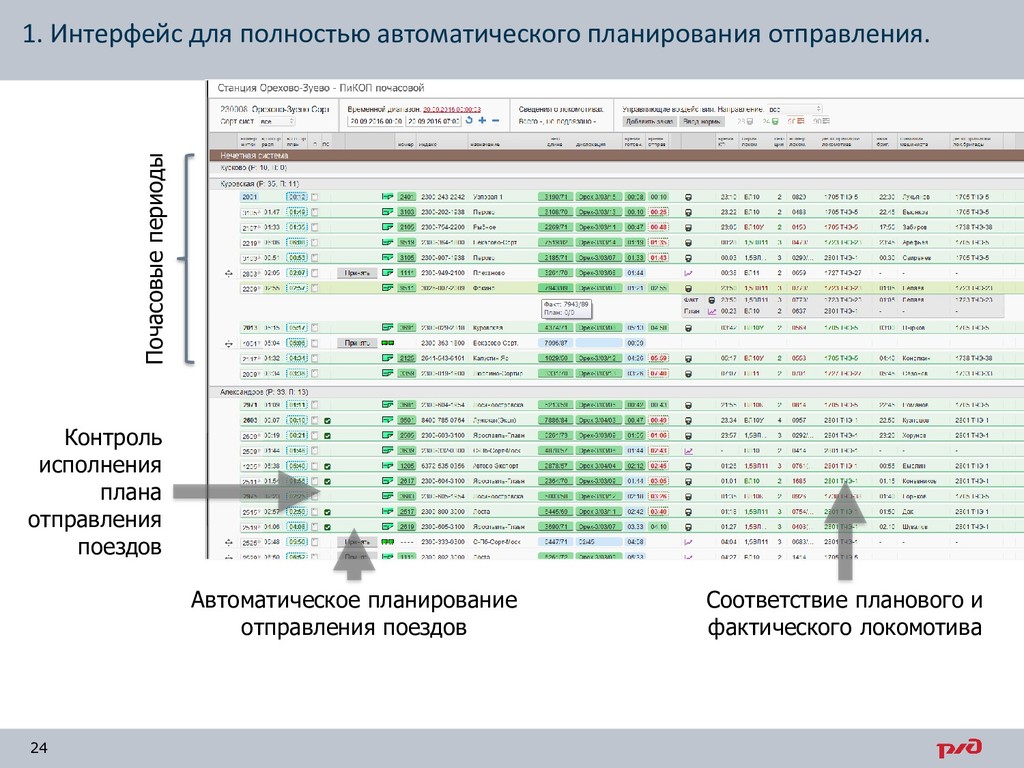Image resolution: width=1024 pixels, height=768 pixels.
Task: Click the locomotive icon in row 2619
Action: click(x=688, y=527)
